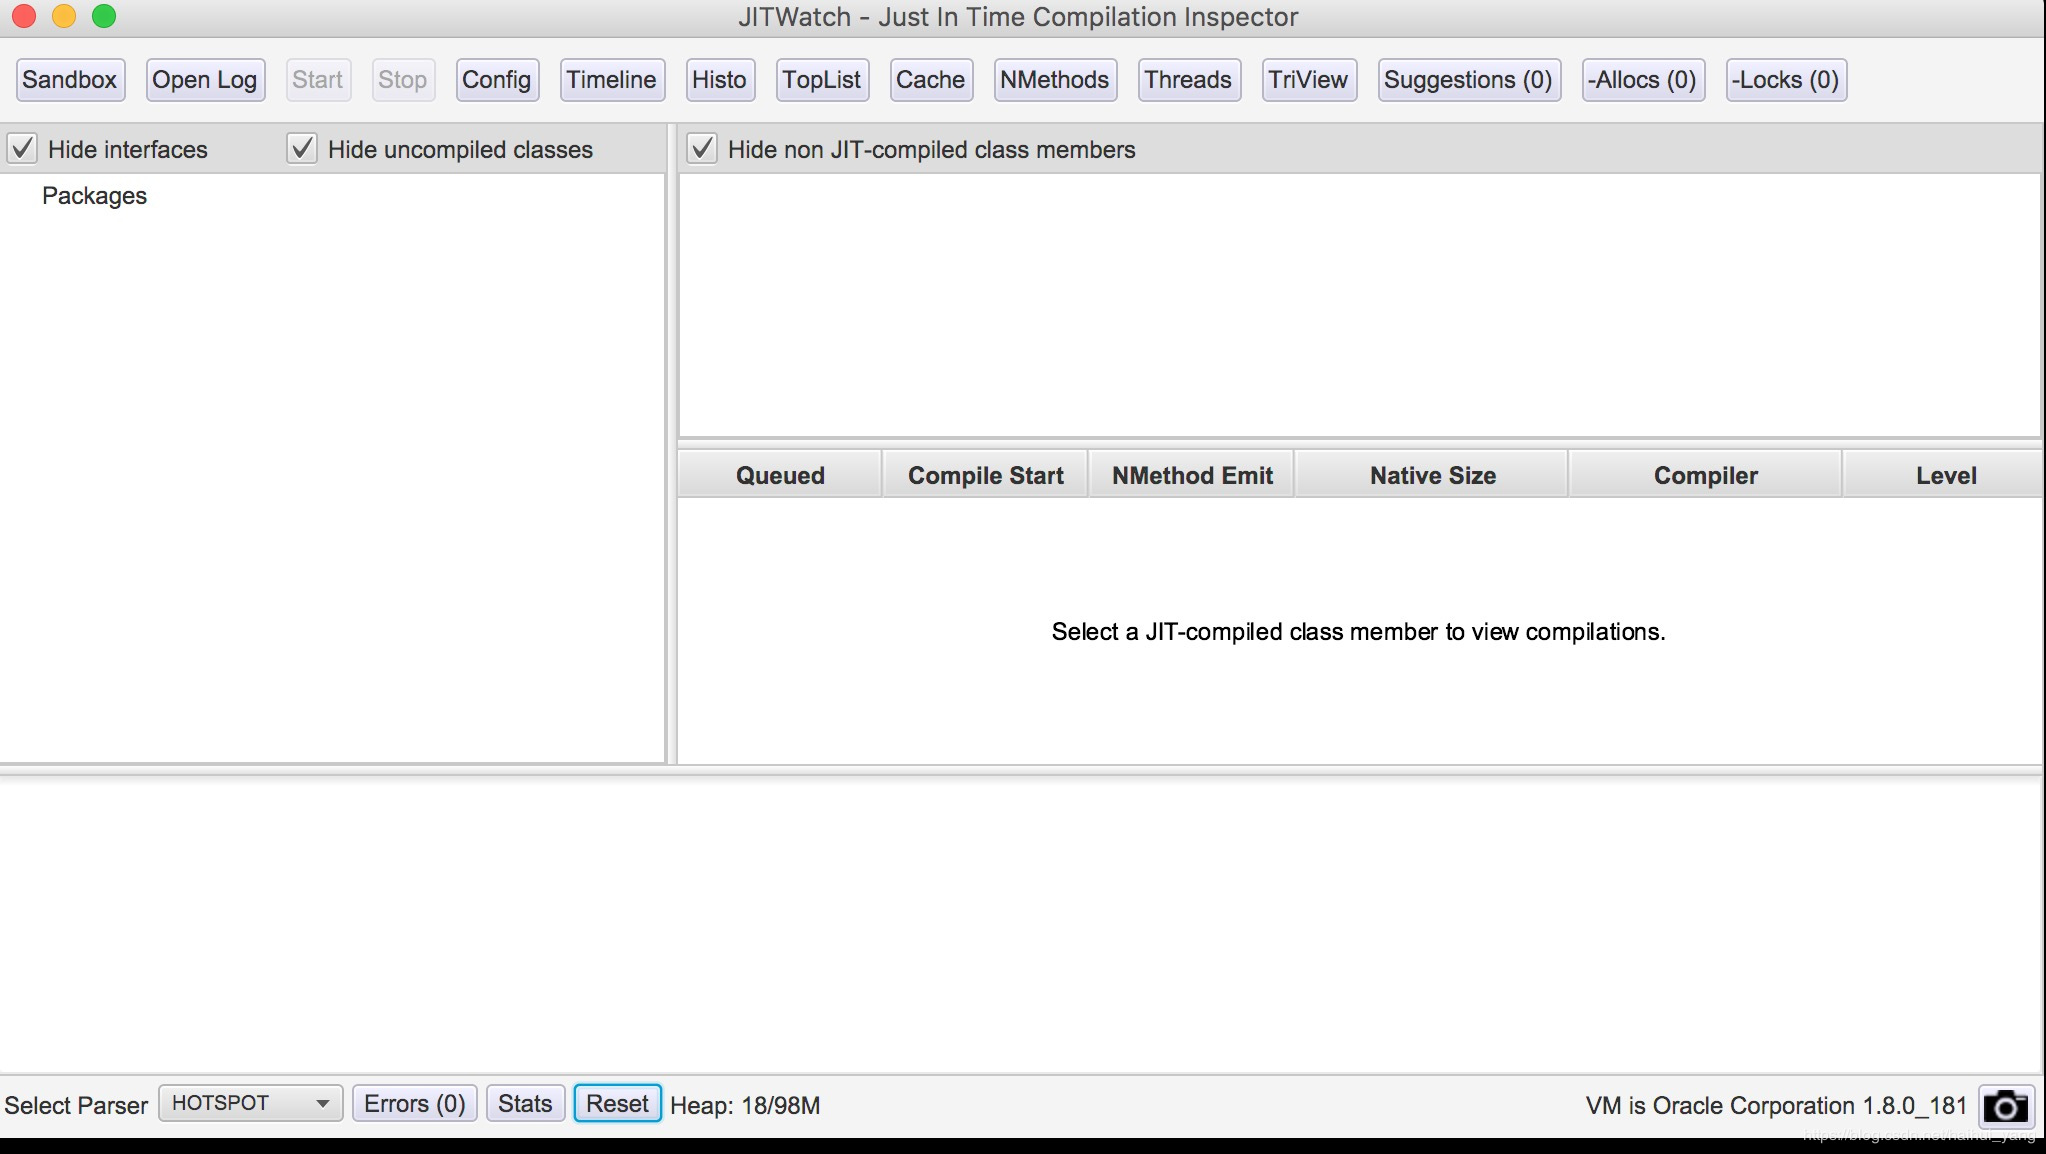Open the Histo chart
The width and height of the screenshot is (2046, 1154).
719,80
